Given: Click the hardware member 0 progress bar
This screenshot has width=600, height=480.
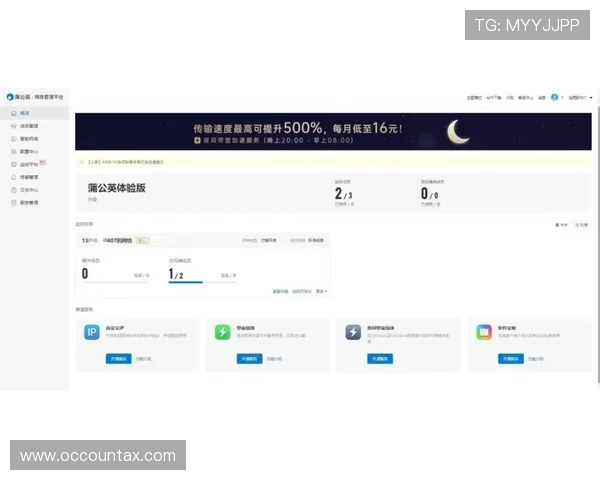Looking at the screenshot, I should point(116,282).
